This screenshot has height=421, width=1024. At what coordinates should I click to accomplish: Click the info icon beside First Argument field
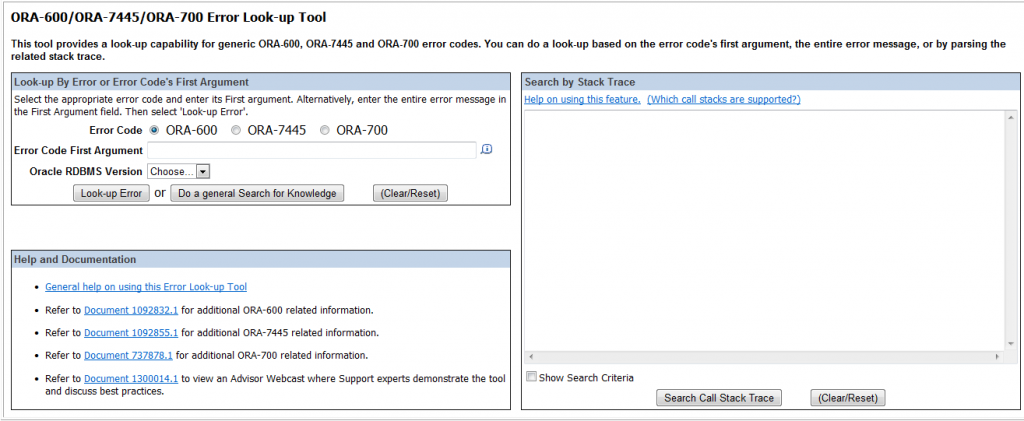[x=486, y=149]
